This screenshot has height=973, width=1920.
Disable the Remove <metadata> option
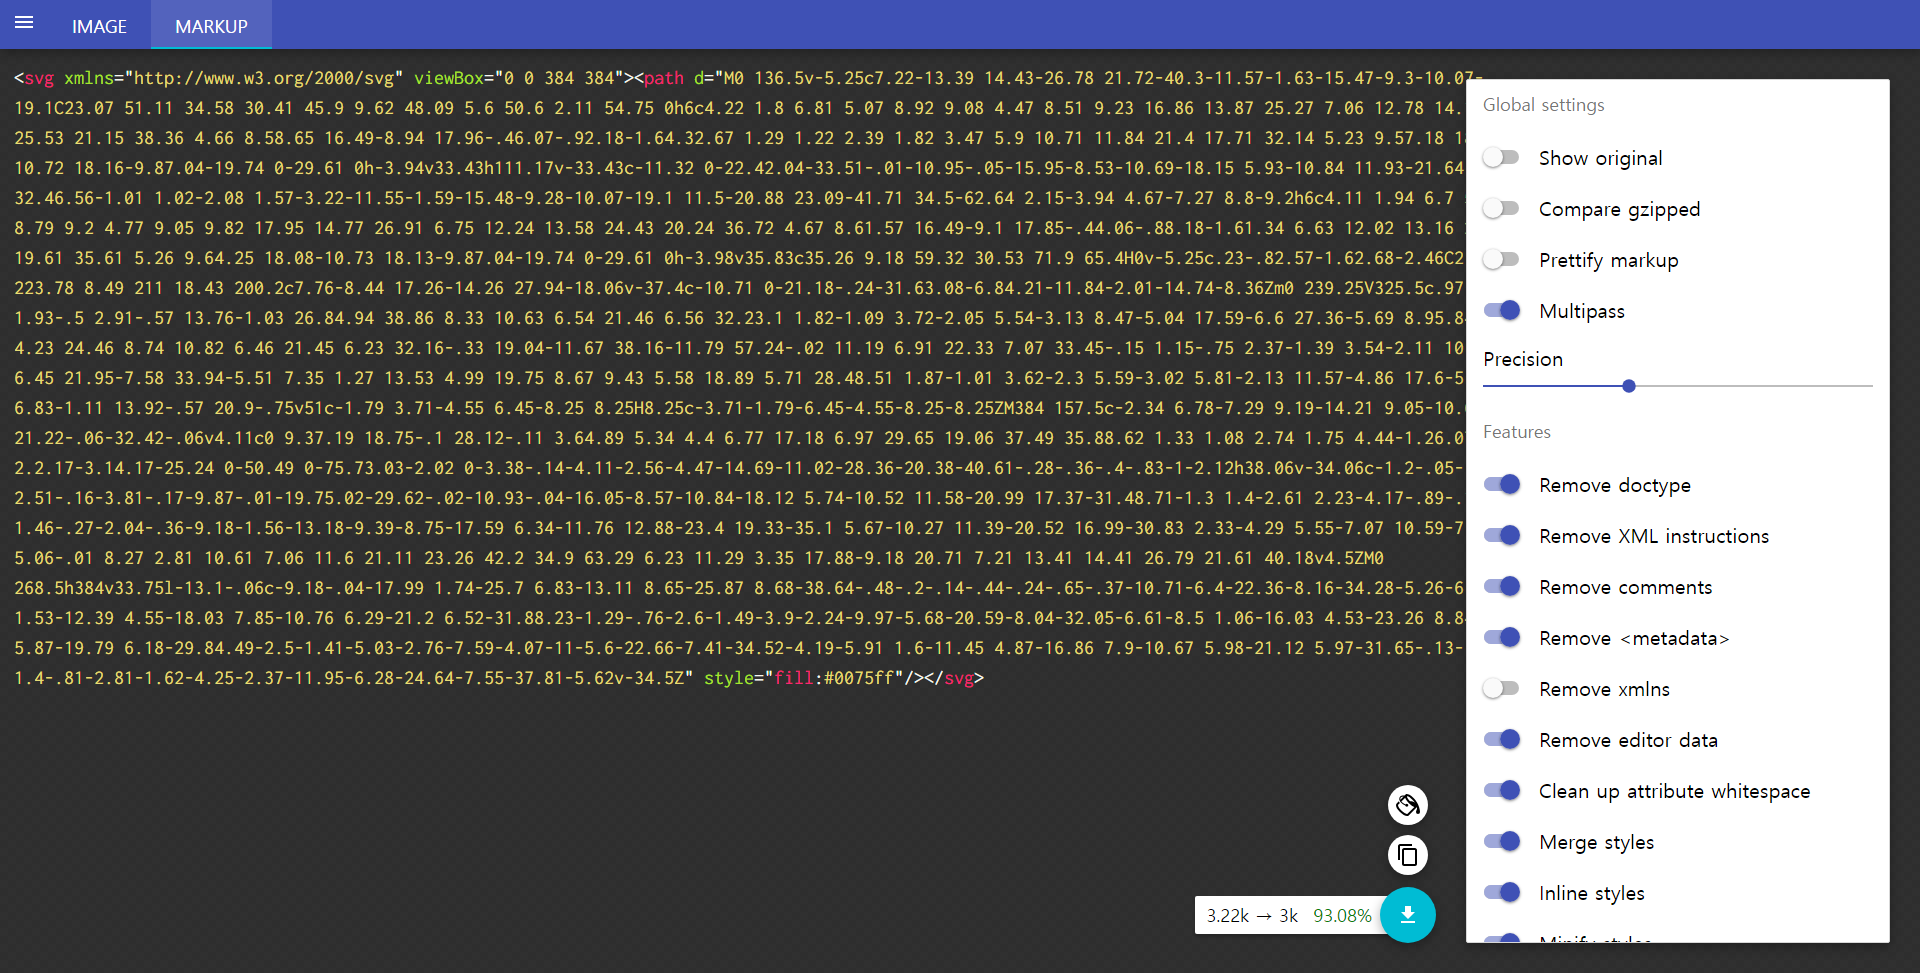click(x=1502, y=638)
